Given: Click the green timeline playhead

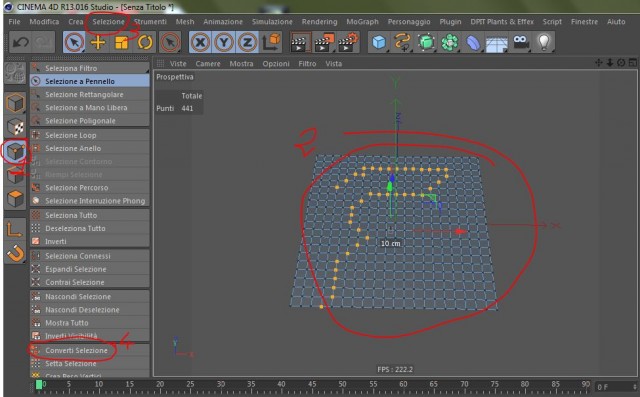Looking at the screenshot, I should [x=39, y=384].
